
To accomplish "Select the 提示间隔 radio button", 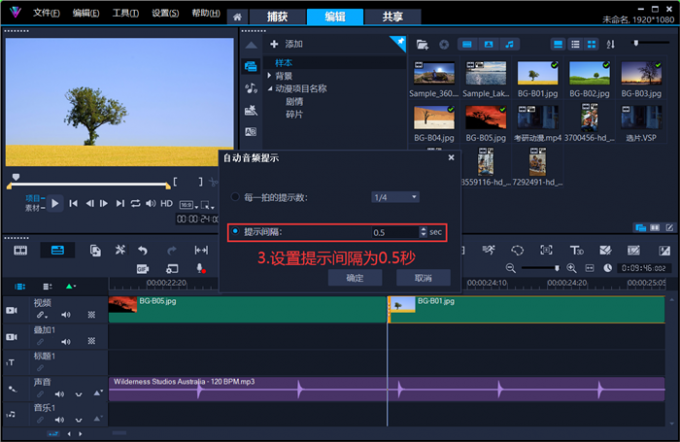I will coord(235,231).
